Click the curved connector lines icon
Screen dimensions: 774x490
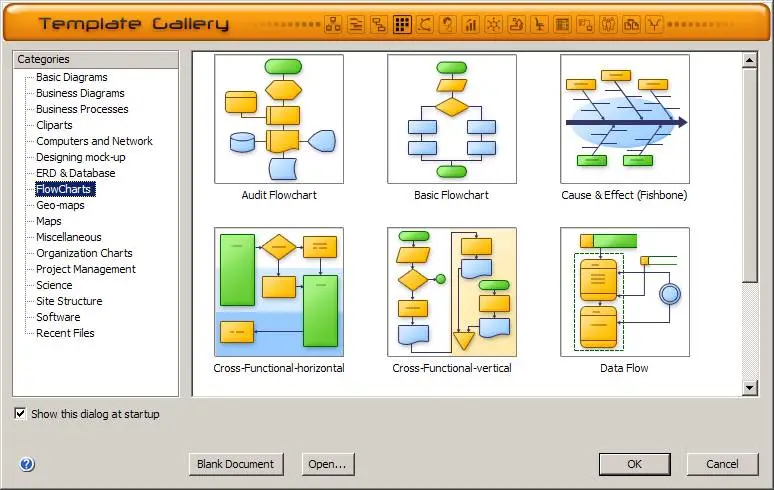click(425, 24)
